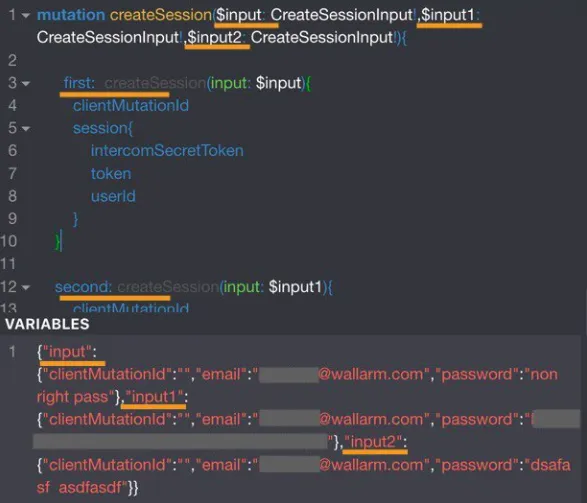The width and height of the screenshot is (587, 503).
Task: Click the intercomSecretToken field
Action: [167, 150]
